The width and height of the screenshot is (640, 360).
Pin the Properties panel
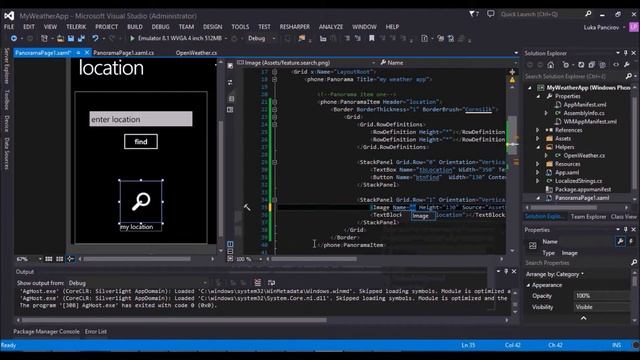point(626,230)
